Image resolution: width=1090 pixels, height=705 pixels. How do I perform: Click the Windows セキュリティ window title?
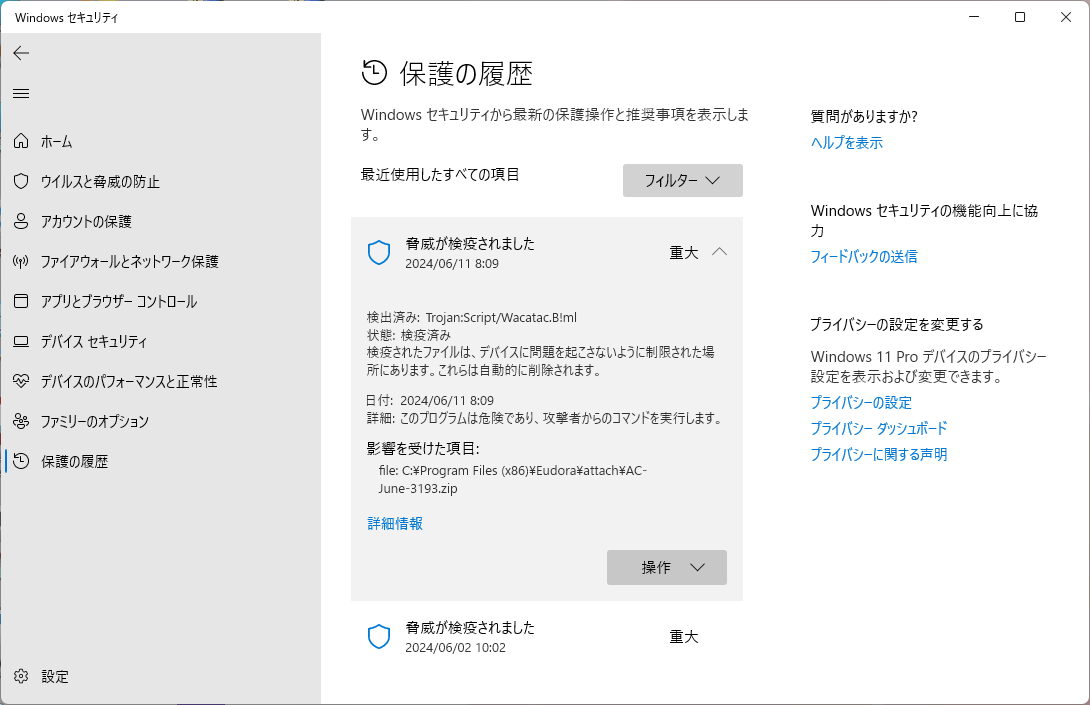pyautogui.click(x=67, y=17)
